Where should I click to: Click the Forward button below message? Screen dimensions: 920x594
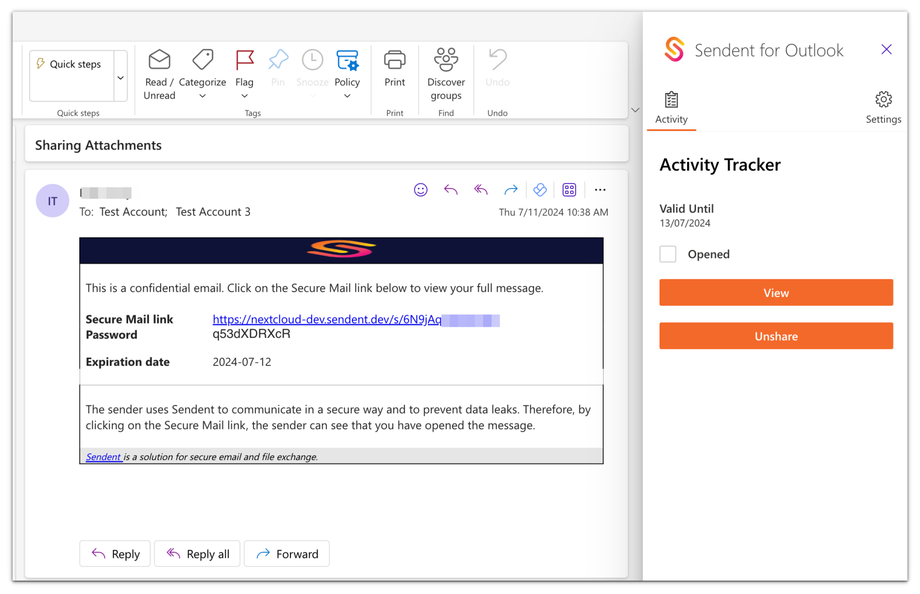[x=287, y=554]
